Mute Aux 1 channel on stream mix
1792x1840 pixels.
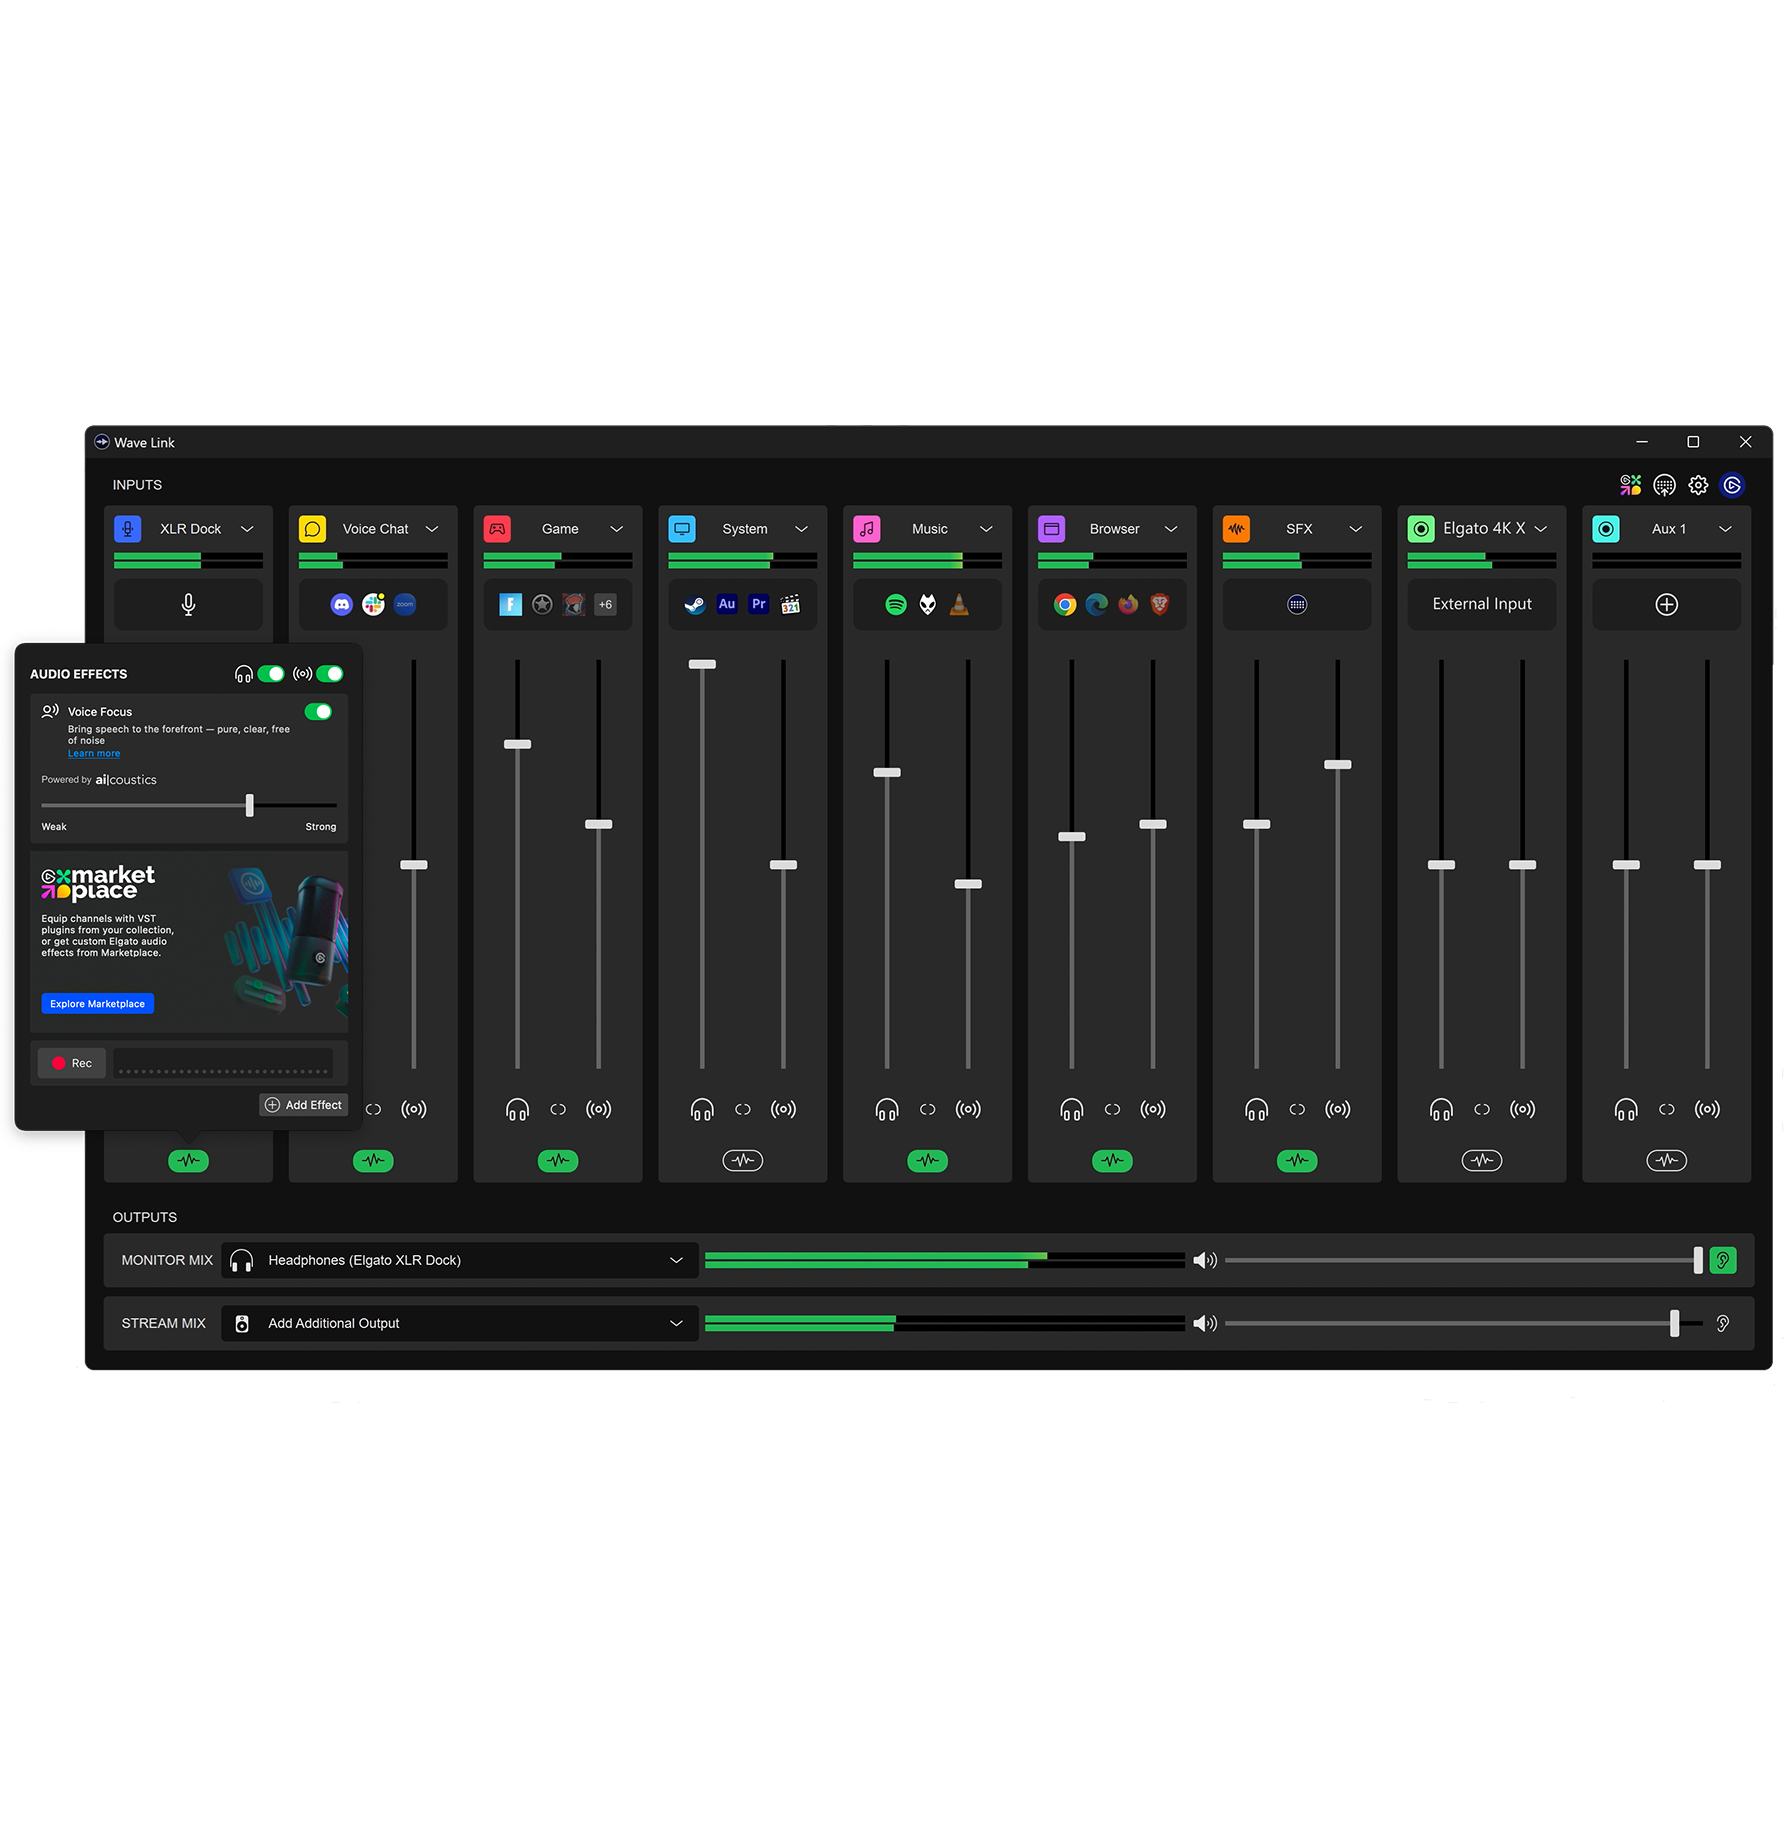coord(1707,1109)
